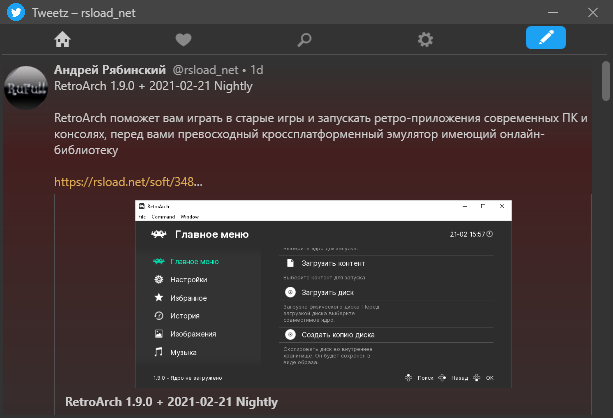Open the Settings gear tab
613x418 pixels.
coord(425,39)
